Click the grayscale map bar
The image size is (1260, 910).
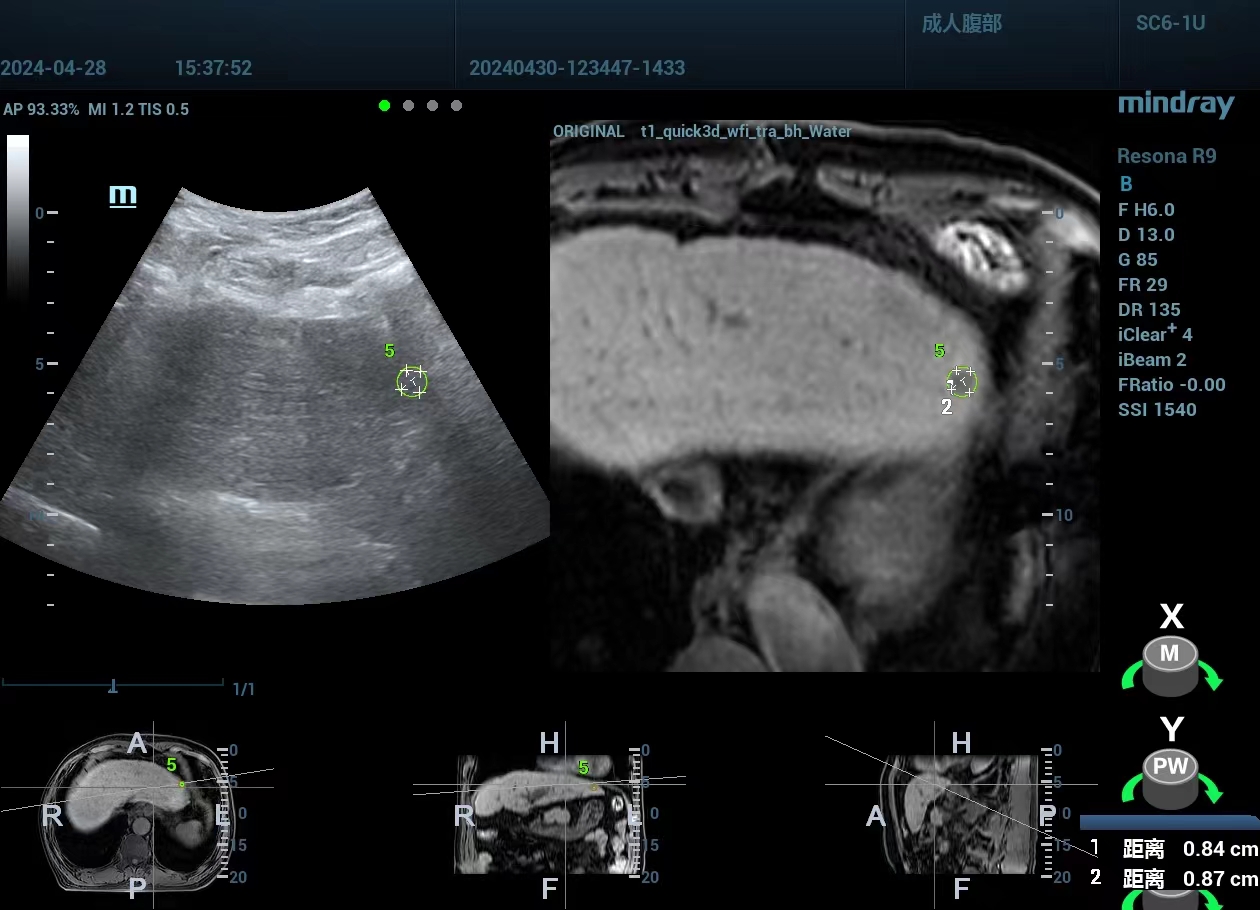[x=18, y=215]
